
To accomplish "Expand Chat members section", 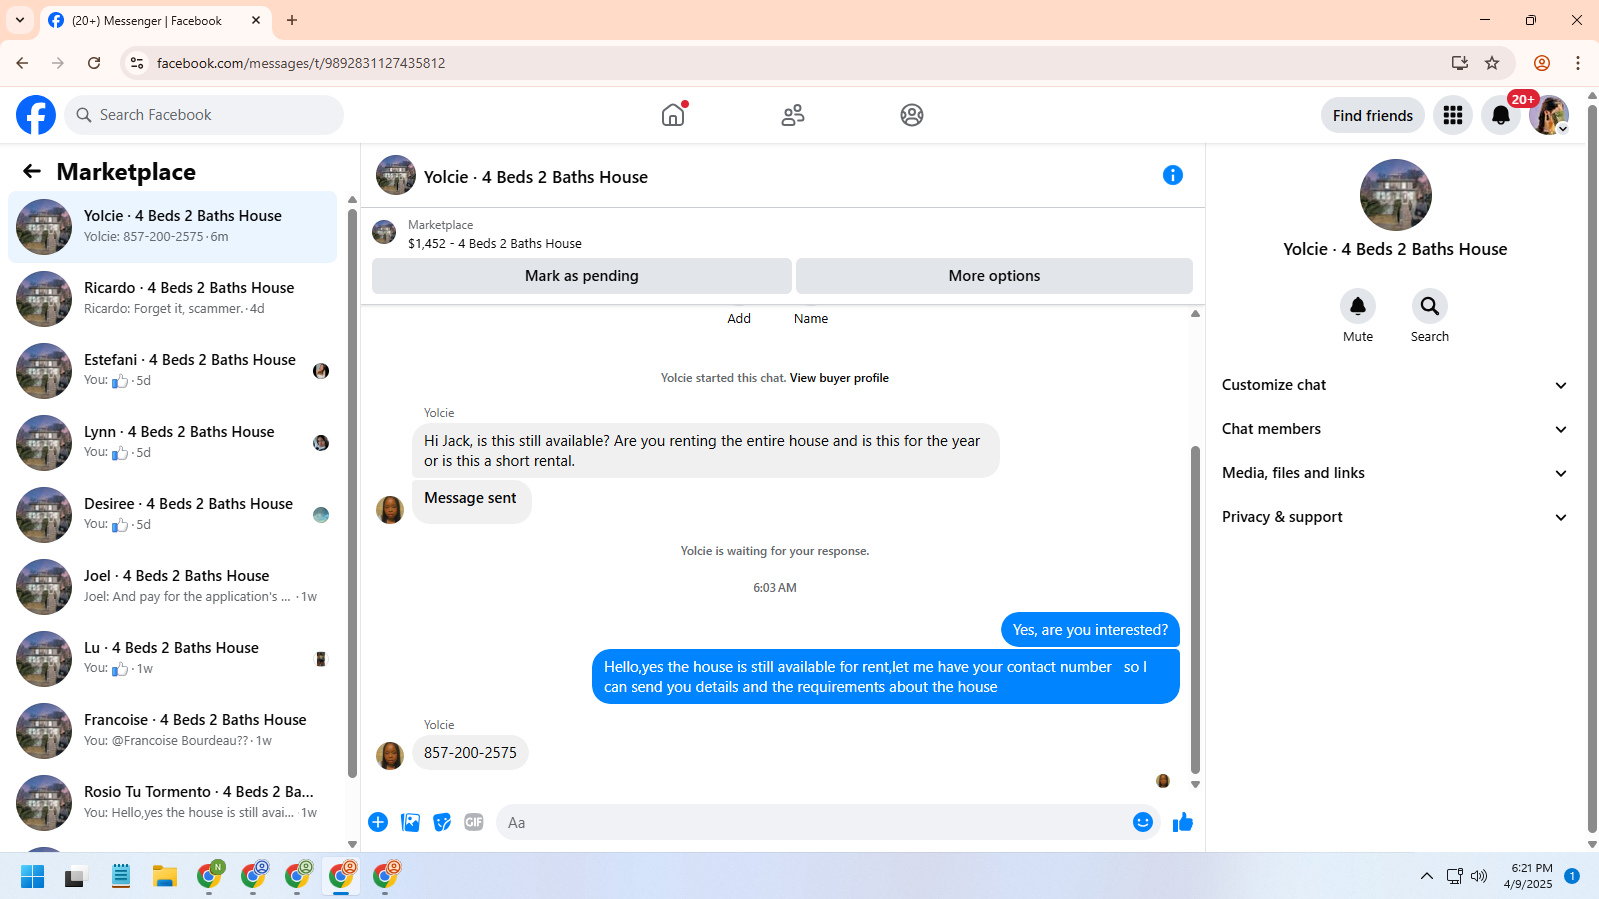I will click(x=1394, y=429).
